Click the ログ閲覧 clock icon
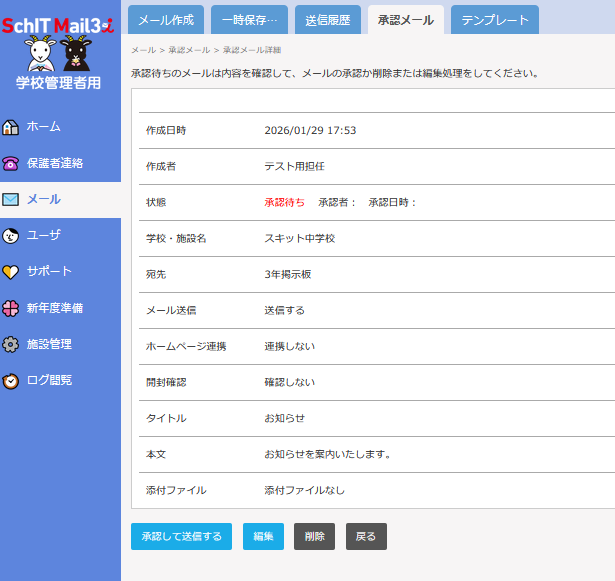The height and width of the screenshot is (581, 615). pos(11,381)
